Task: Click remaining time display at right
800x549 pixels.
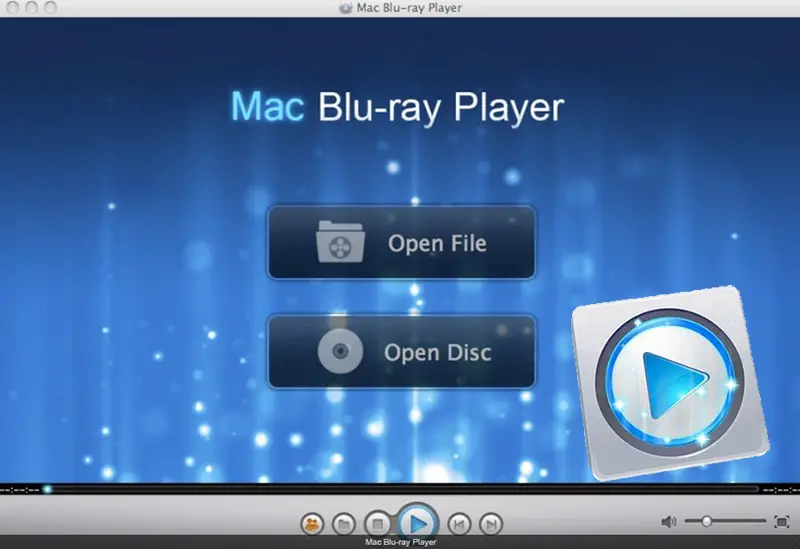Action: coord(781,490)
